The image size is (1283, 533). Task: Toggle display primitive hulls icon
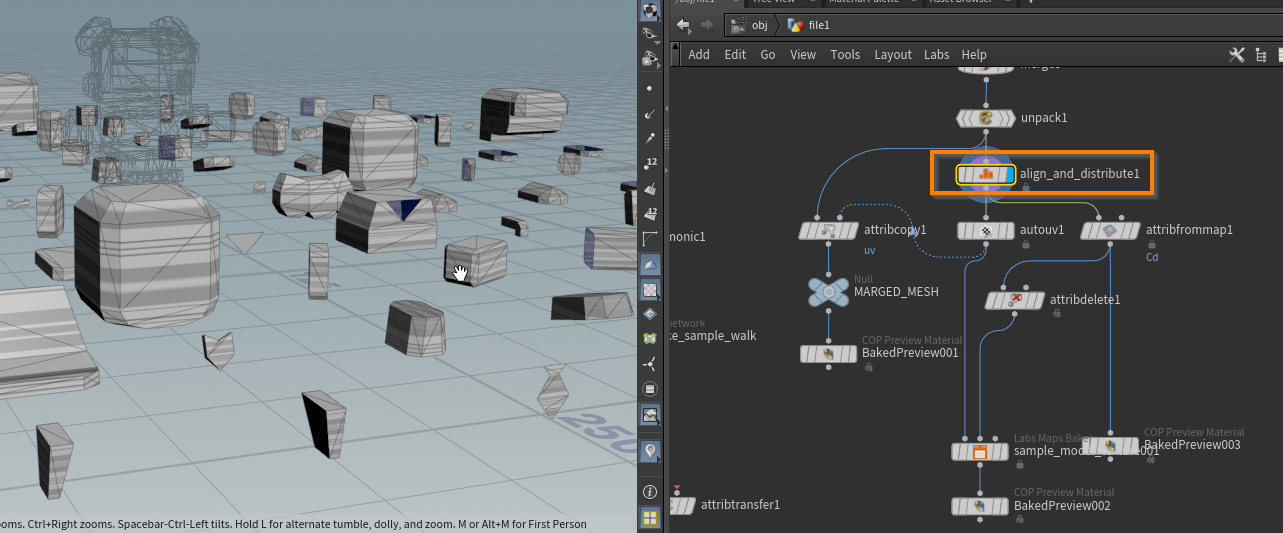[x=650, y=238]
